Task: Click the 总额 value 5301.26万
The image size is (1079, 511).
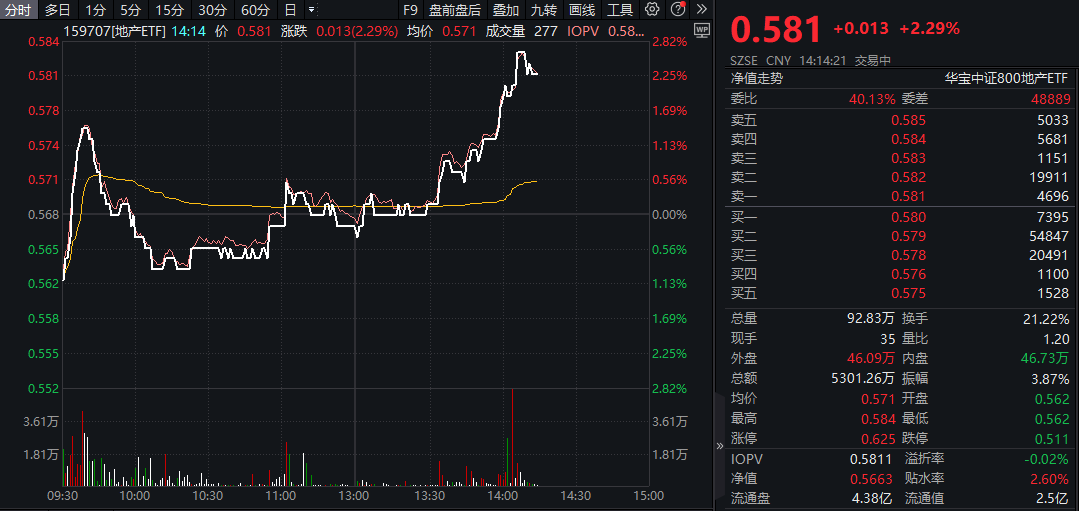Action: (864, 378)
